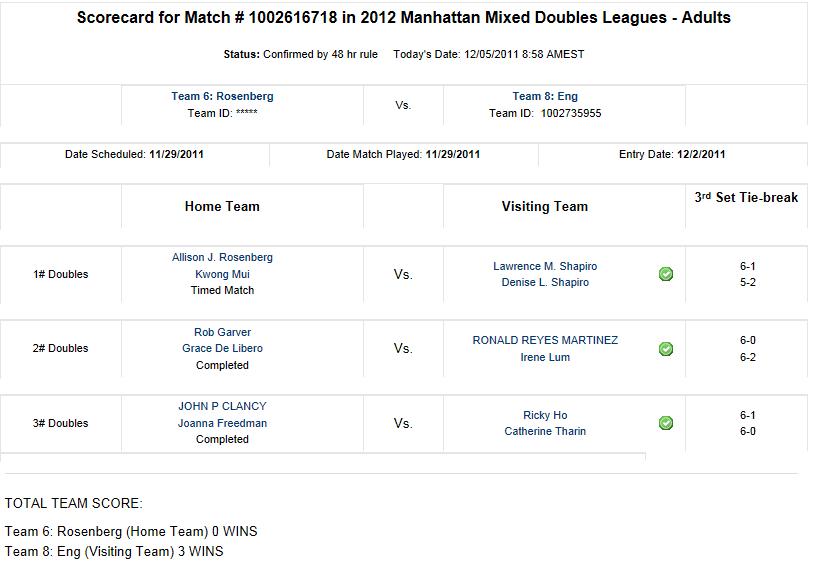Click the Visiting Team column header
This screenshot has height=576, width=818.
(545, 206)
